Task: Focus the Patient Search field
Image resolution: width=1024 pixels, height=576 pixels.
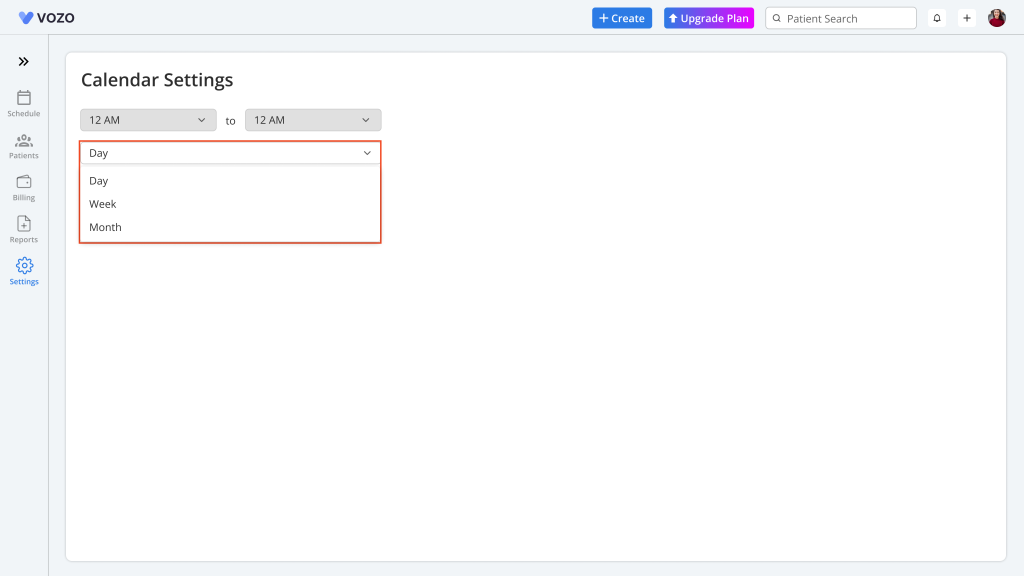Action: tap(846, 18)
